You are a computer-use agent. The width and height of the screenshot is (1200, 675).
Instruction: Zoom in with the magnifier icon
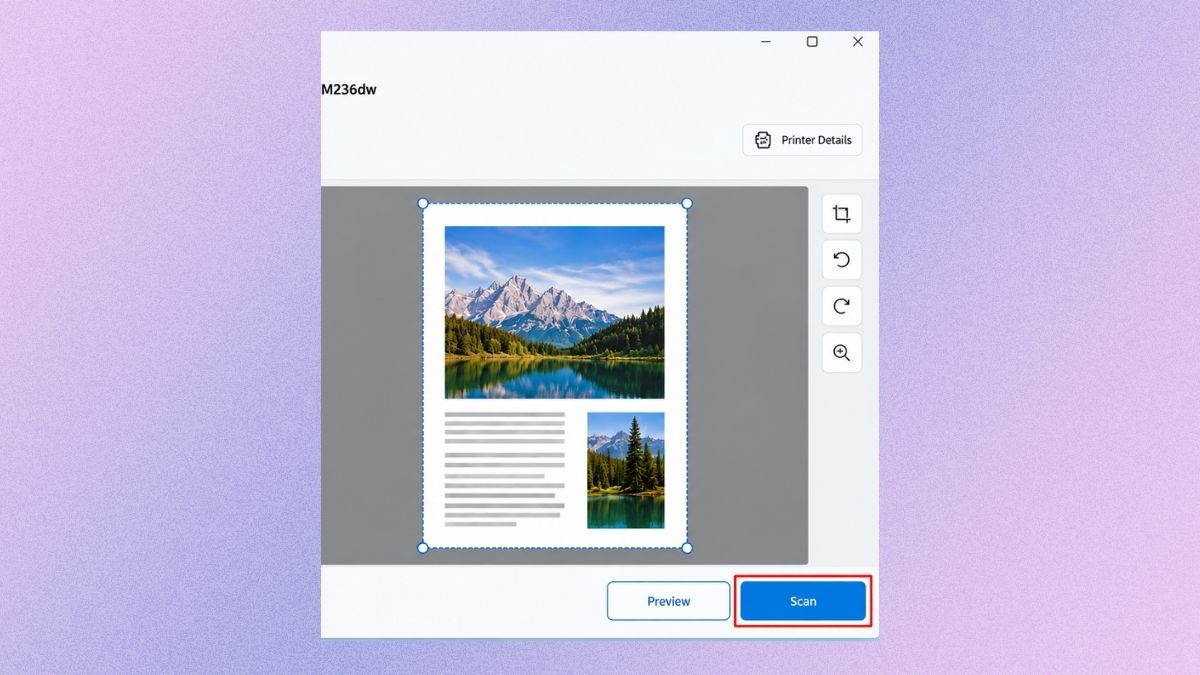(842, 353)
